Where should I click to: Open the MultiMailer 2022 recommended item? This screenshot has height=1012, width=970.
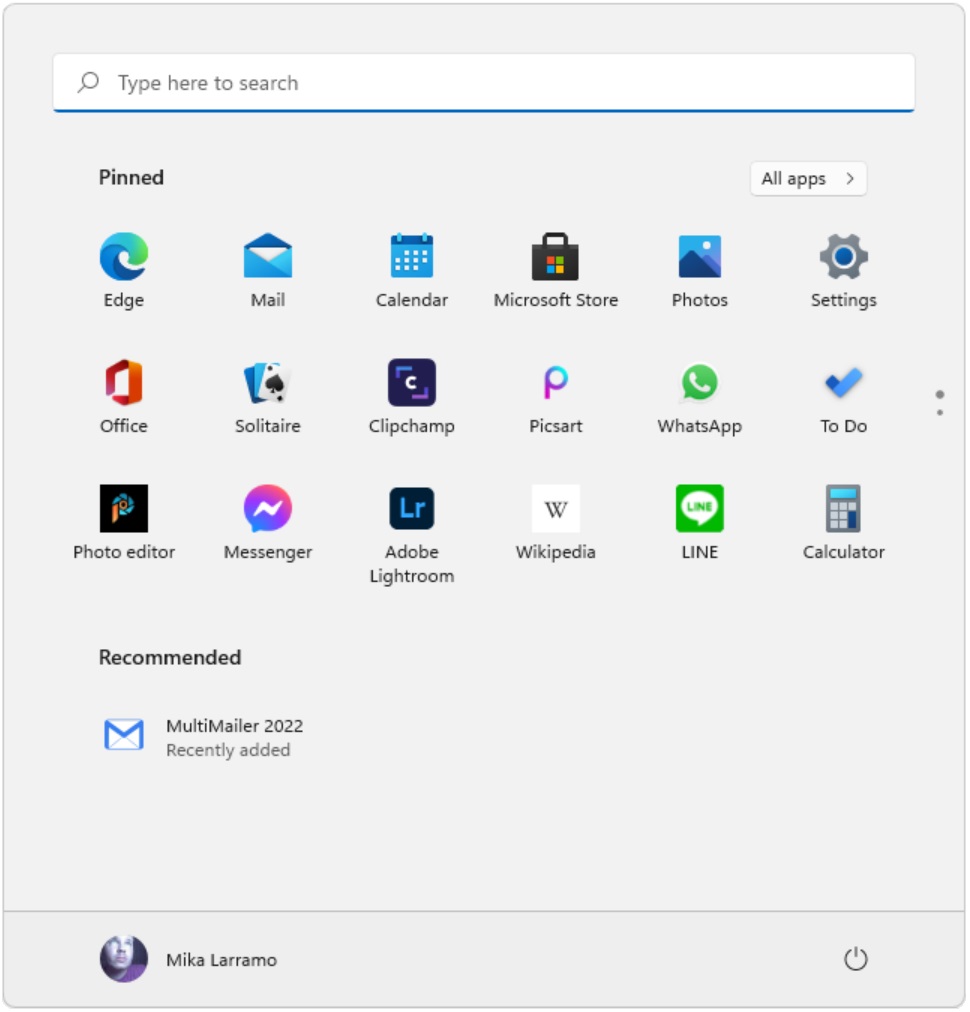coord(203,737)
